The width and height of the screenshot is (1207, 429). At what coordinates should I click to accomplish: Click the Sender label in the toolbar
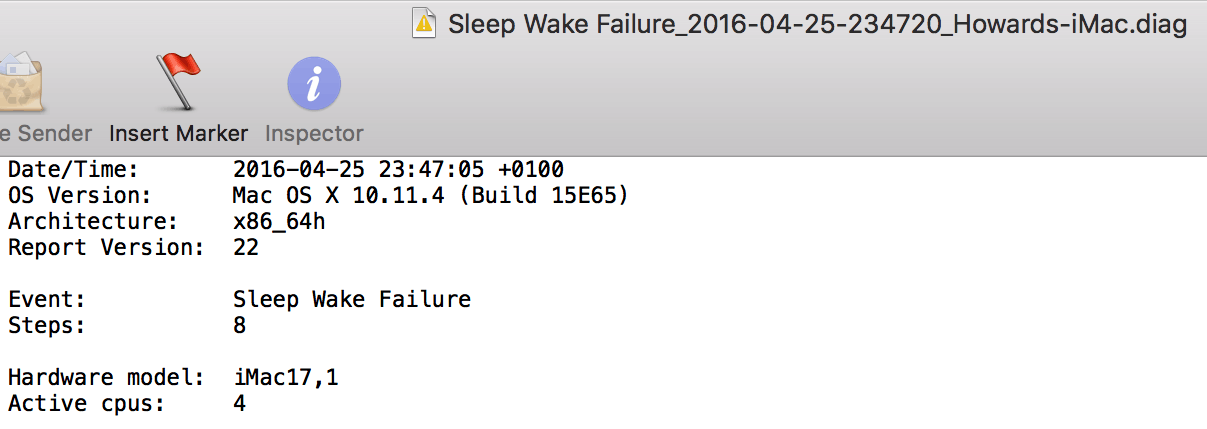[x=47, y=133]
